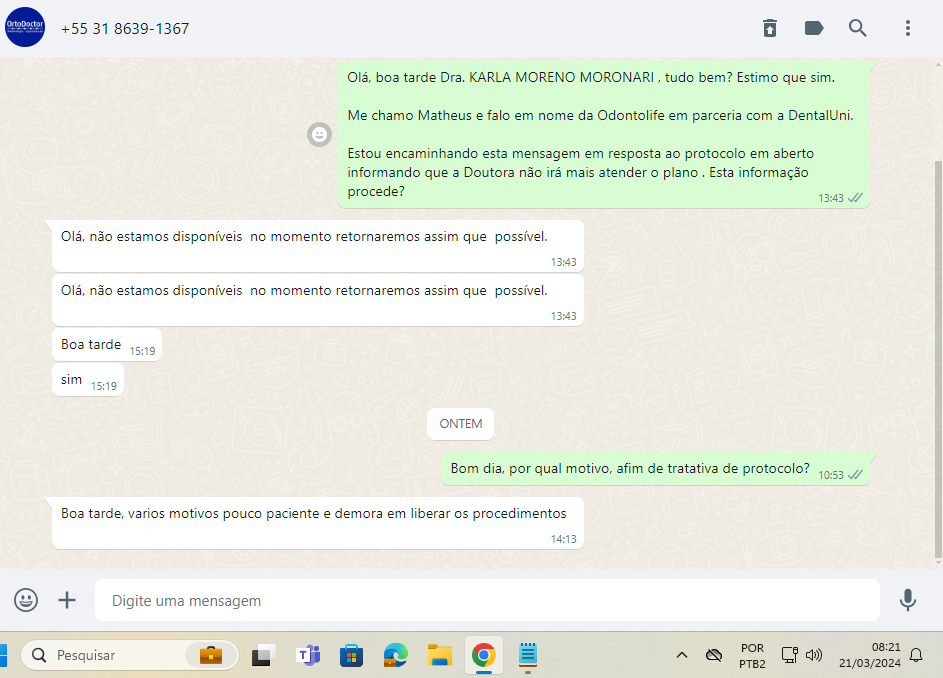943x678 pixels.
Task: Launch Microsoft Store from the taskbar
Action: pos(351,656)
